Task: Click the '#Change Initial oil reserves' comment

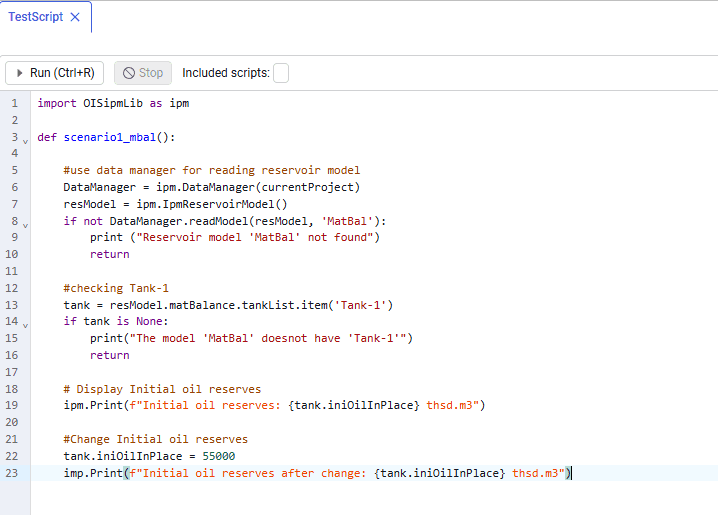Action: 156,439
